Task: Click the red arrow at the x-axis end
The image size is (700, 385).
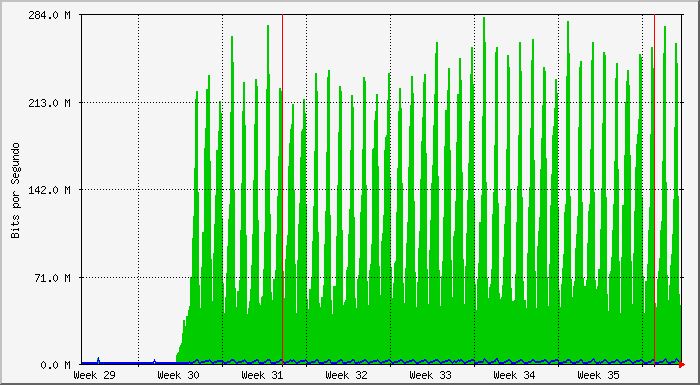Action: coord(682,365)
